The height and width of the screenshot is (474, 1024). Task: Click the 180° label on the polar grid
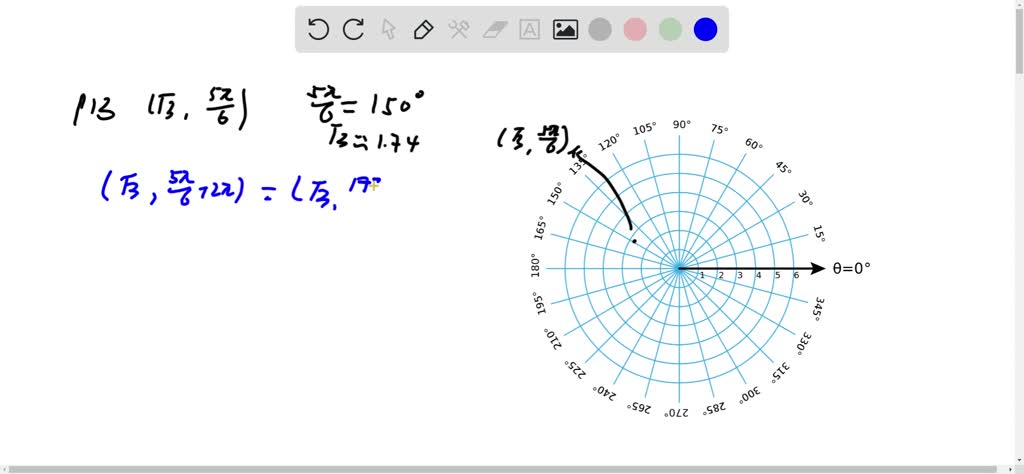536,266
